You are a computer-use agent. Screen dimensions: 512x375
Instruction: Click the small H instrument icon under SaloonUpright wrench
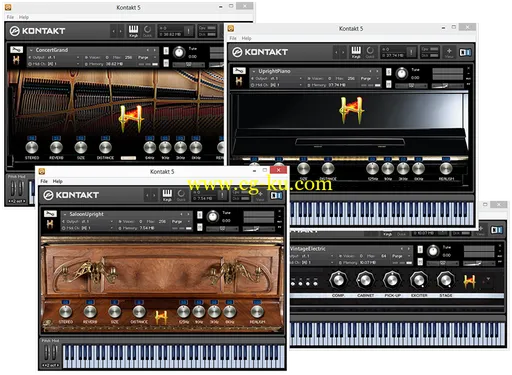click(50, 224)
